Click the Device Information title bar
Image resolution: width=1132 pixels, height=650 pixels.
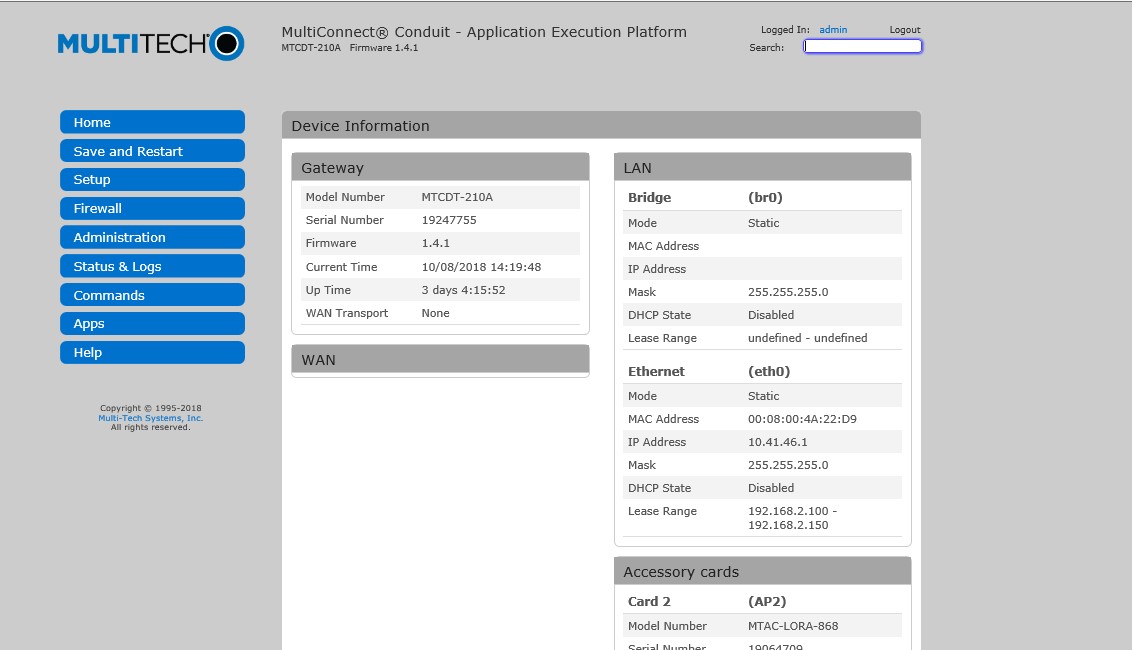point(600,126)
